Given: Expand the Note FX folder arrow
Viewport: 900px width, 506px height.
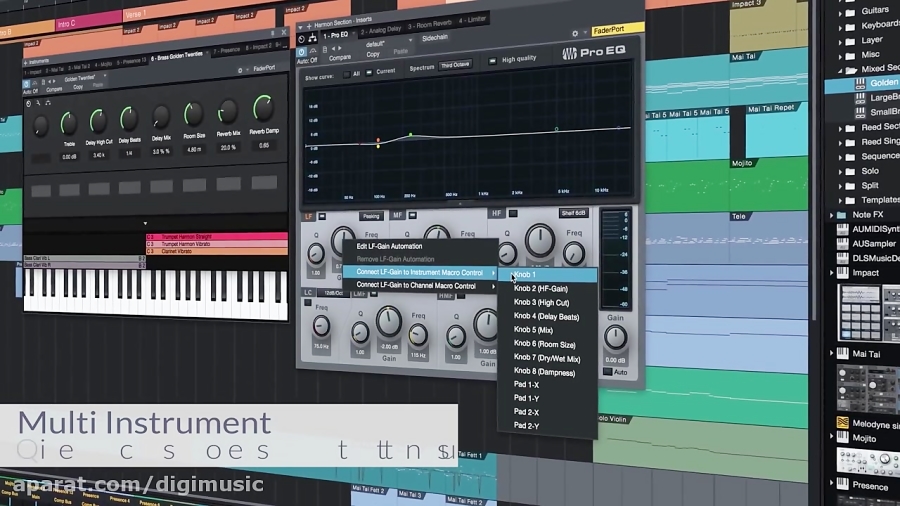Looking at the screenshot, I should (831, 215).
